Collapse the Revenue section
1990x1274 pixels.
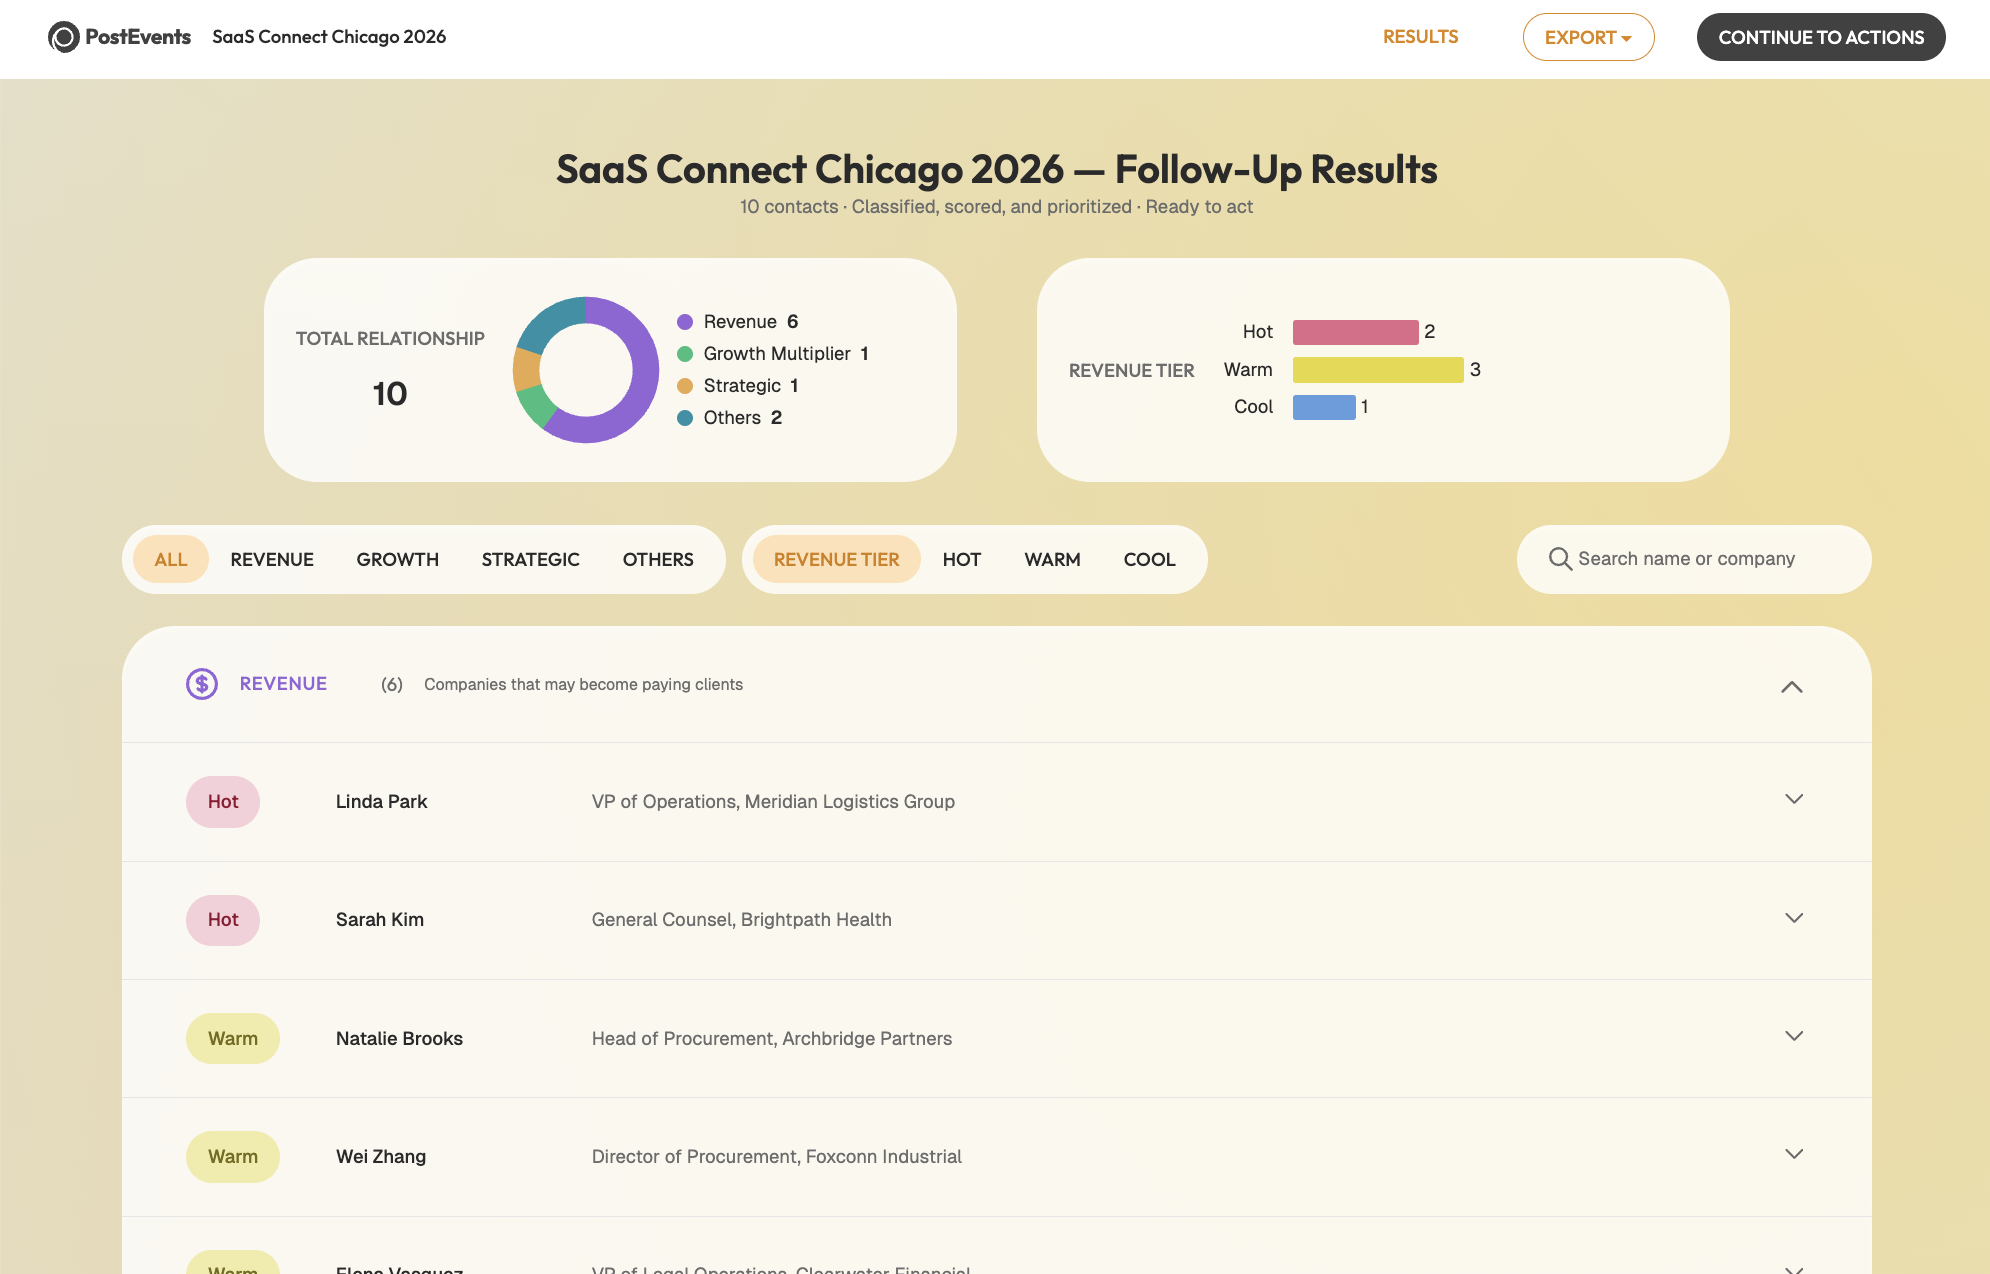click(1791, 687)
